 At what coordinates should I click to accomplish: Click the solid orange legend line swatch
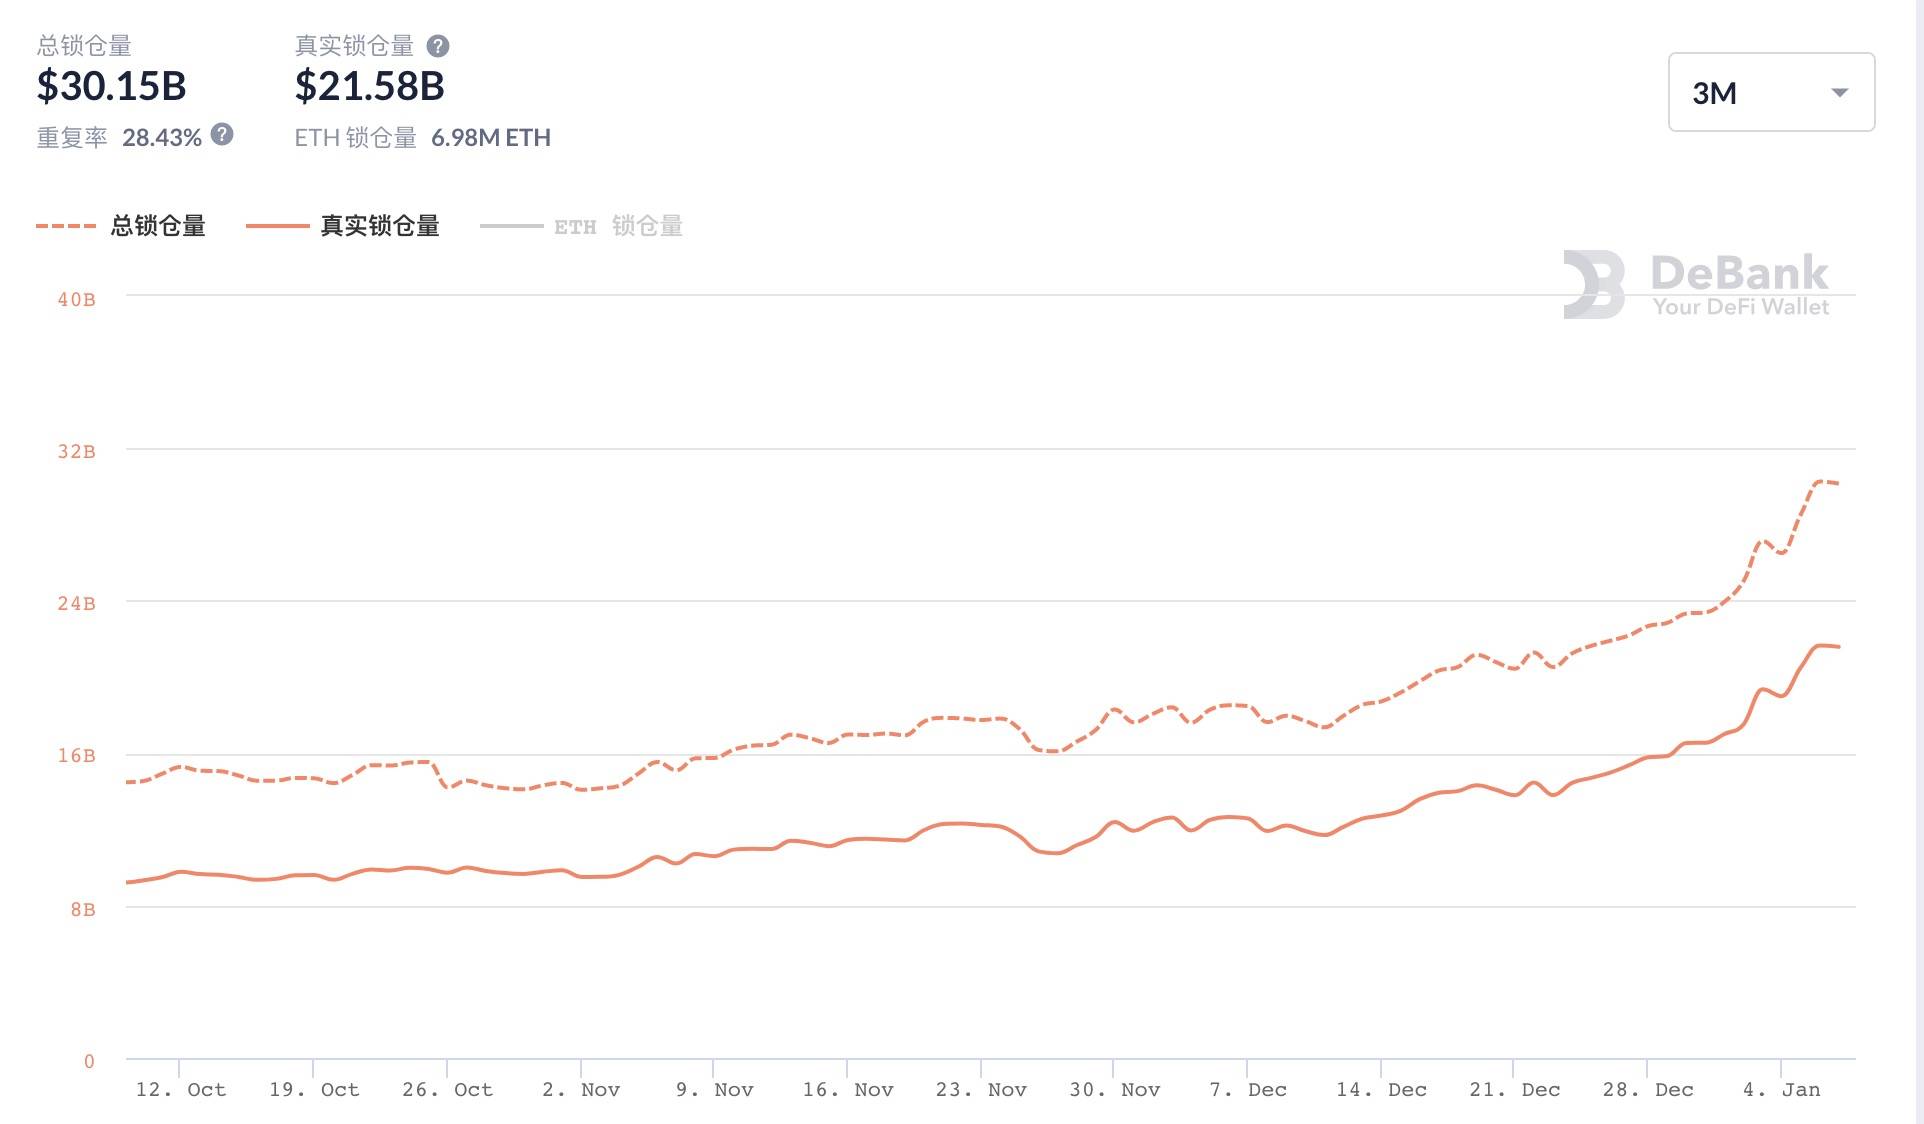point(277,226)
